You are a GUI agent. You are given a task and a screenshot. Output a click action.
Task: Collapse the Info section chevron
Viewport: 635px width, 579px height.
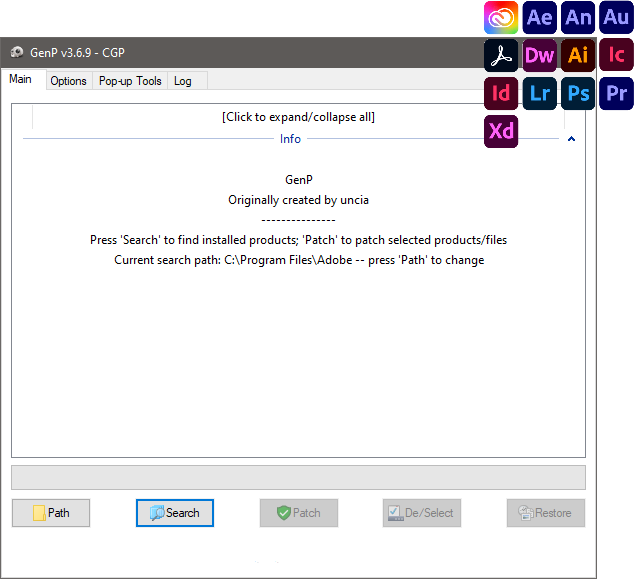pos(571,139)
